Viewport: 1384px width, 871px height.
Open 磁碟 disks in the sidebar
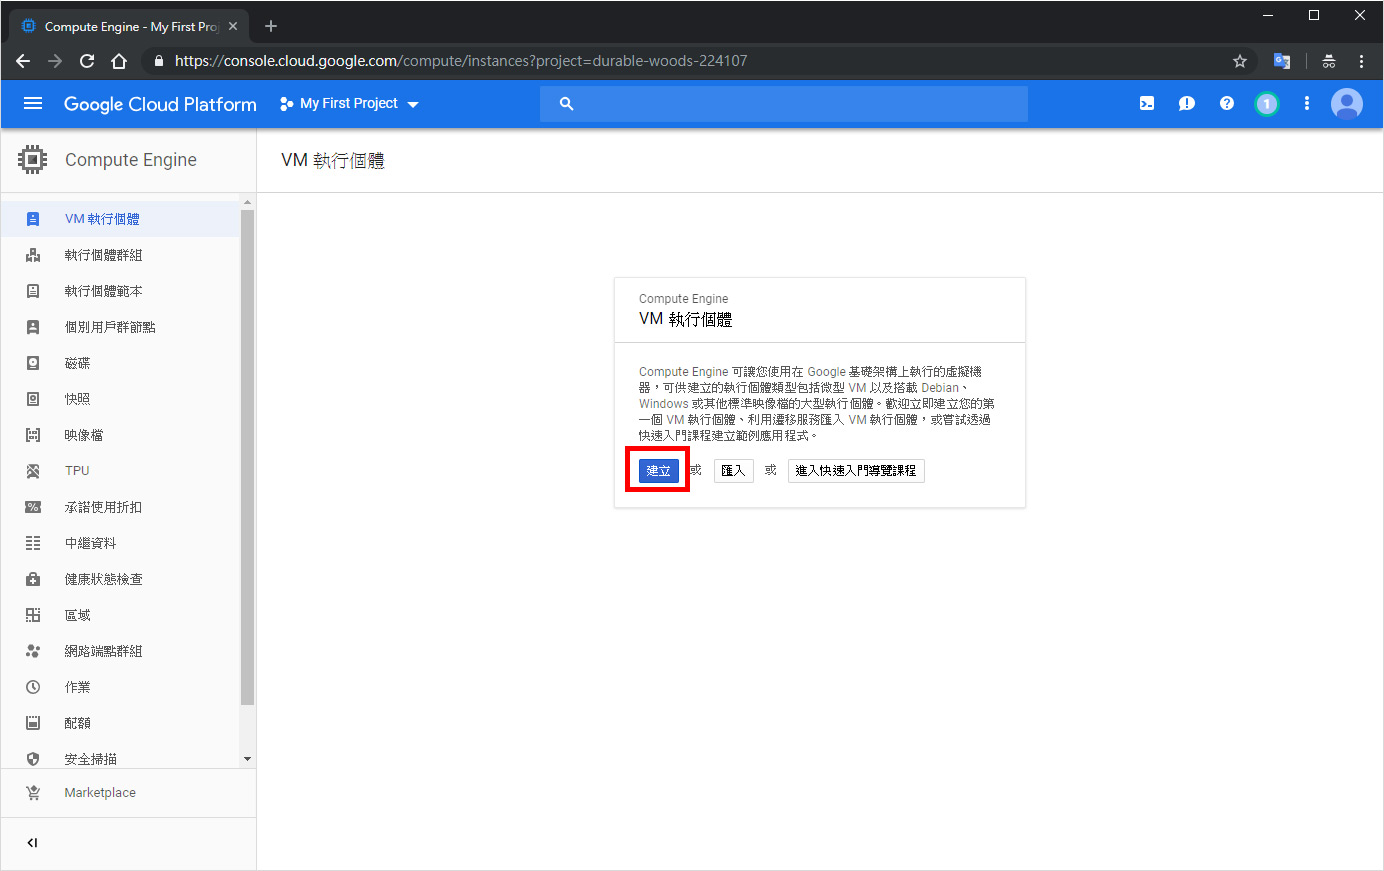click(x=120, y=363)
